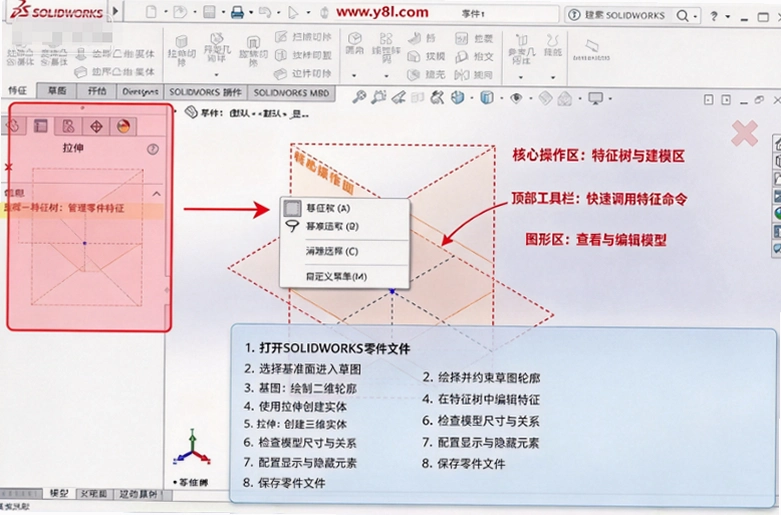Click the Rebuild icon beside the website text
781x515 pixels.
[324, 12]
